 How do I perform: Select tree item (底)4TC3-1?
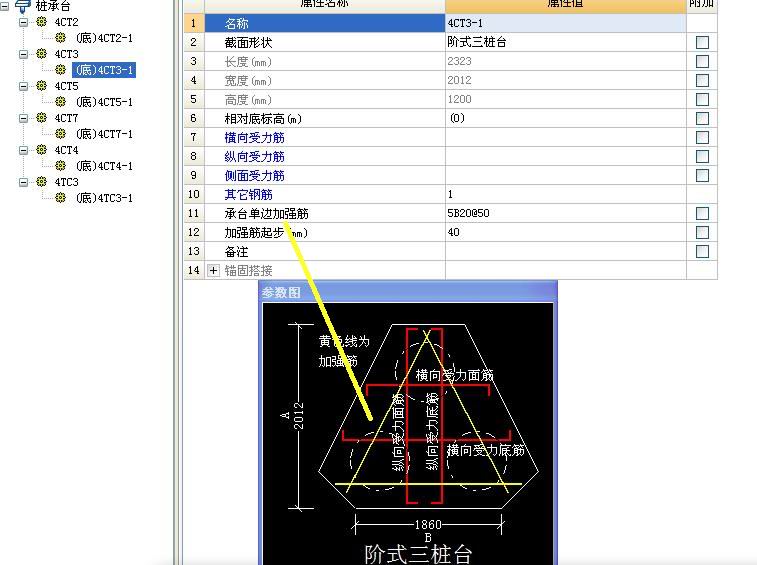(104, 198)
